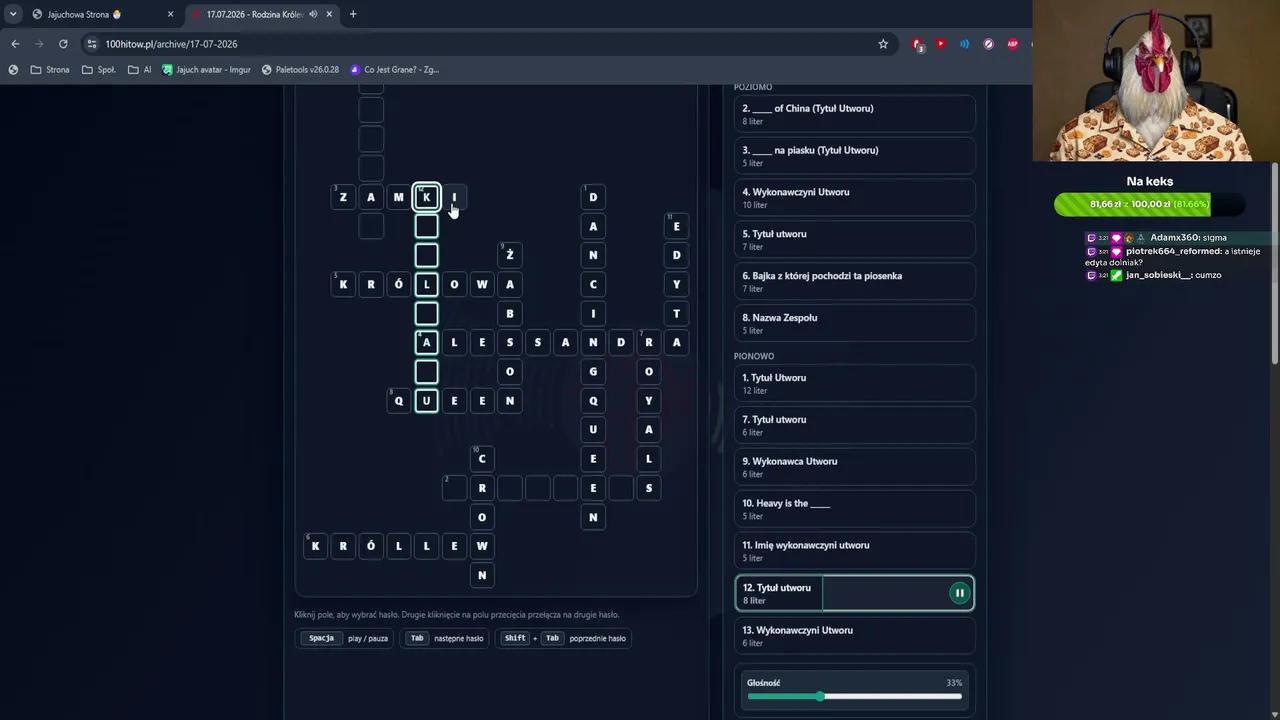Select clue 2 of China
This screenshot has height=720, width=1280.
(x=854, y=114)
